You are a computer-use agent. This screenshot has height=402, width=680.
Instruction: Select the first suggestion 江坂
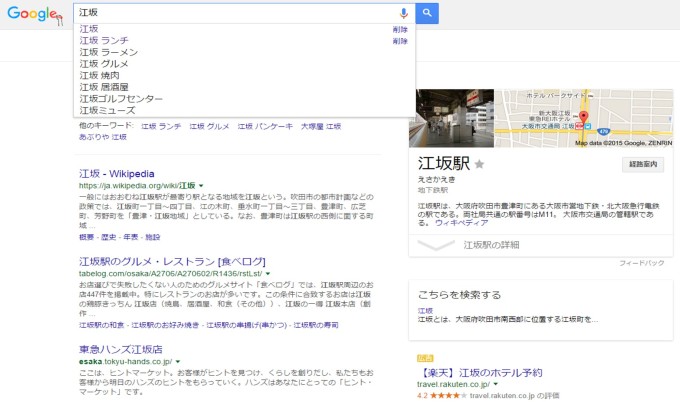click(x=89, y=29)
